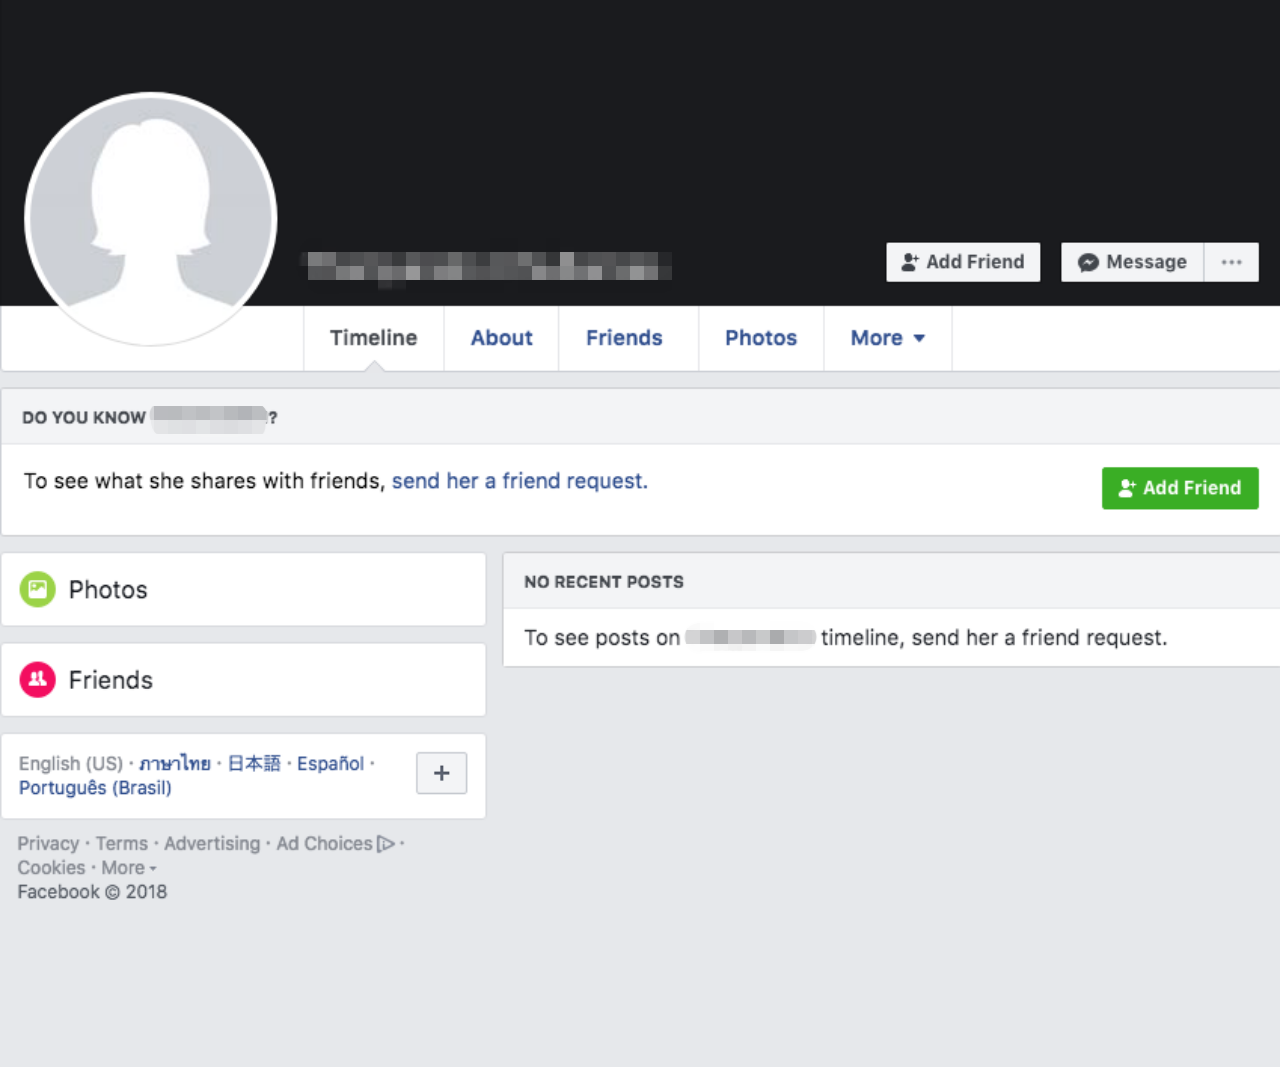Open the About tab
This screenshot has height=1067, width=1280.
coord(501,338)
